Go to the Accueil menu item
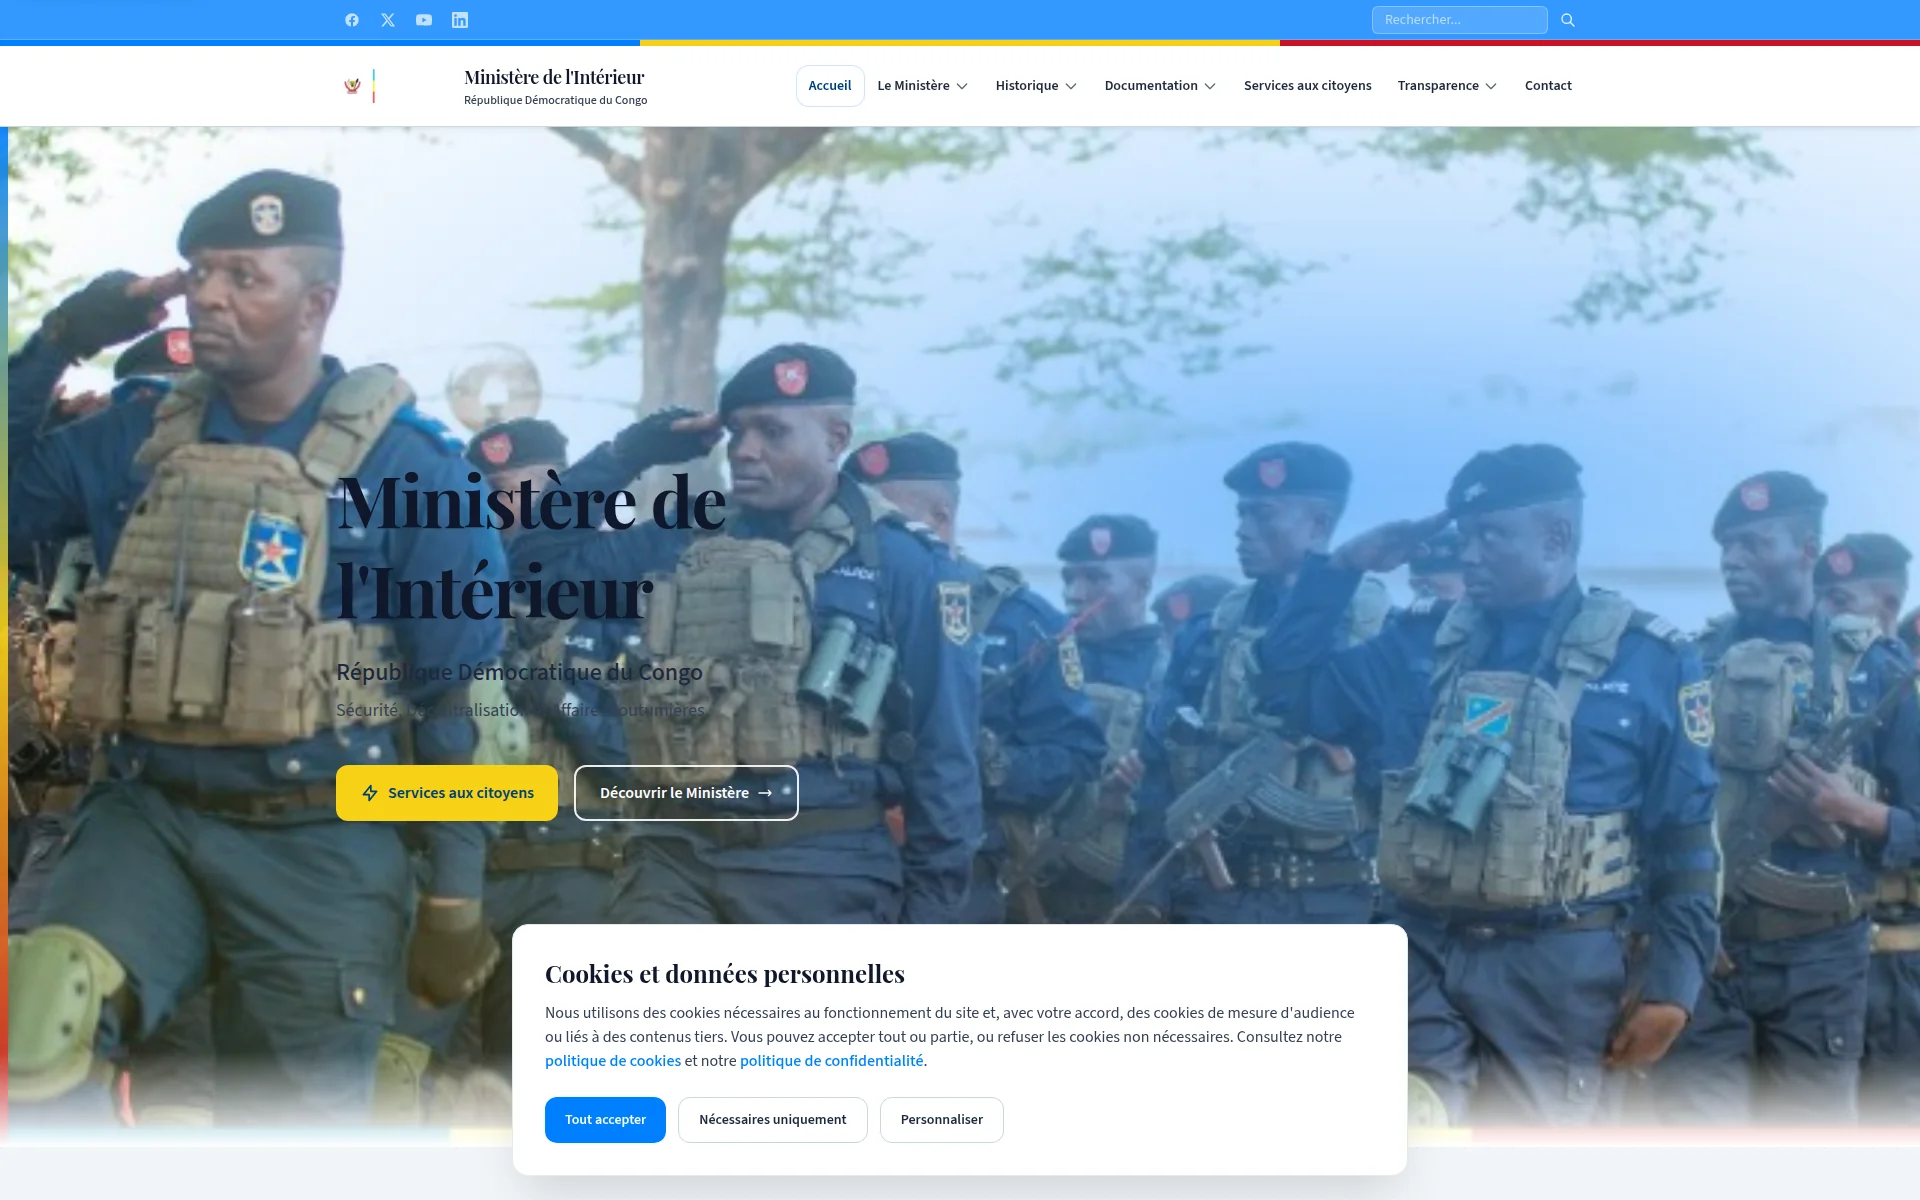The image size is (1920, 1200). (x=830, y=86)
